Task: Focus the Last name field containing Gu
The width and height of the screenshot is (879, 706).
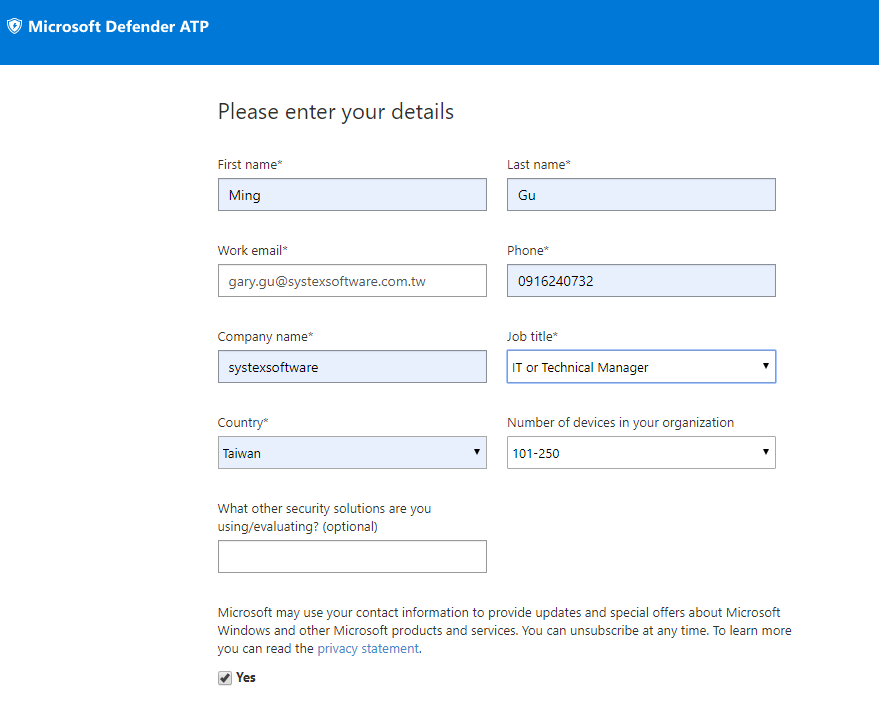Action: pyautogui.click(x=641, y=195)
